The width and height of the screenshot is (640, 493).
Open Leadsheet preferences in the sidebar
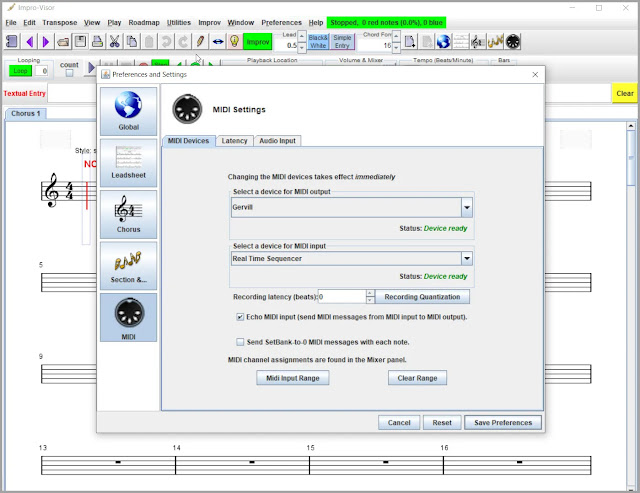[x=129, y=163]
